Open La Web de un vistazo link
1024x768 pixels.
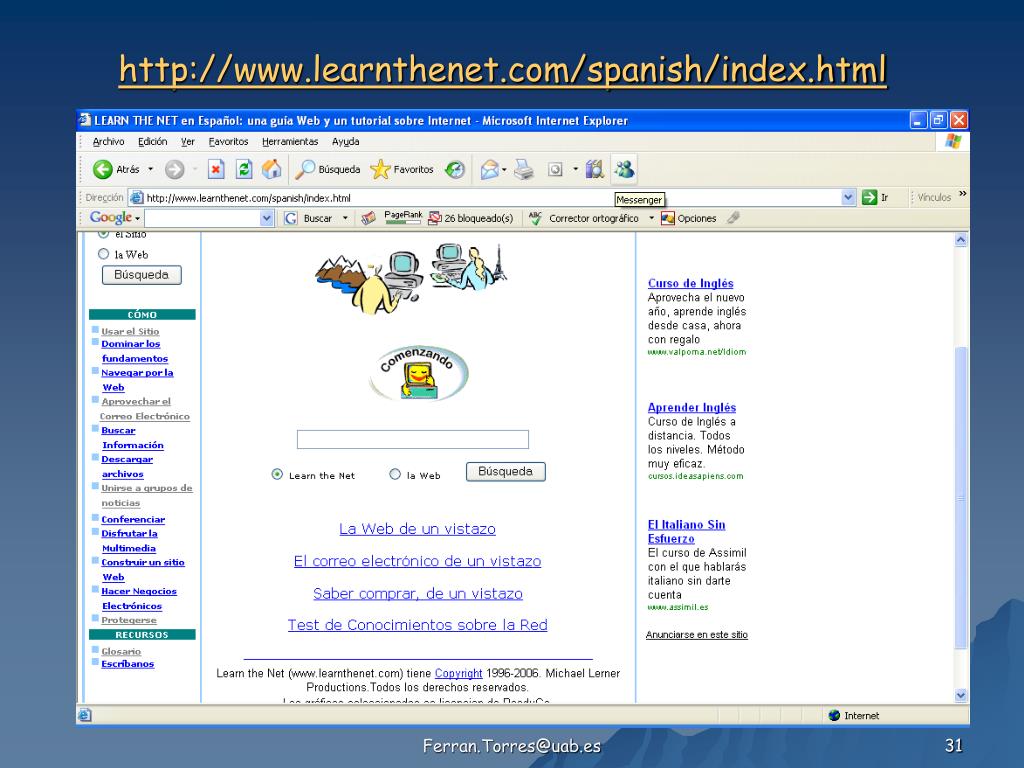click(x=417, y=529)
